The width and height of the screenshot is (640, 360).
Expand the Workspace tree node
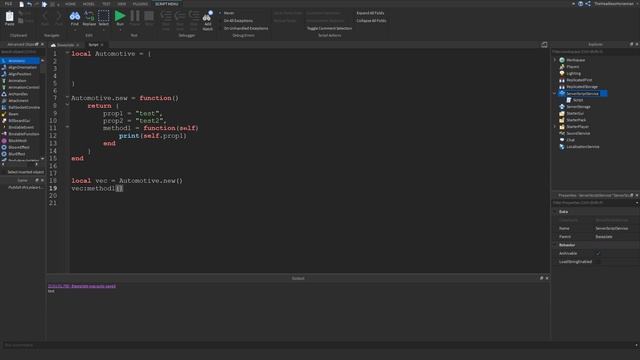(x=555, y=60)
